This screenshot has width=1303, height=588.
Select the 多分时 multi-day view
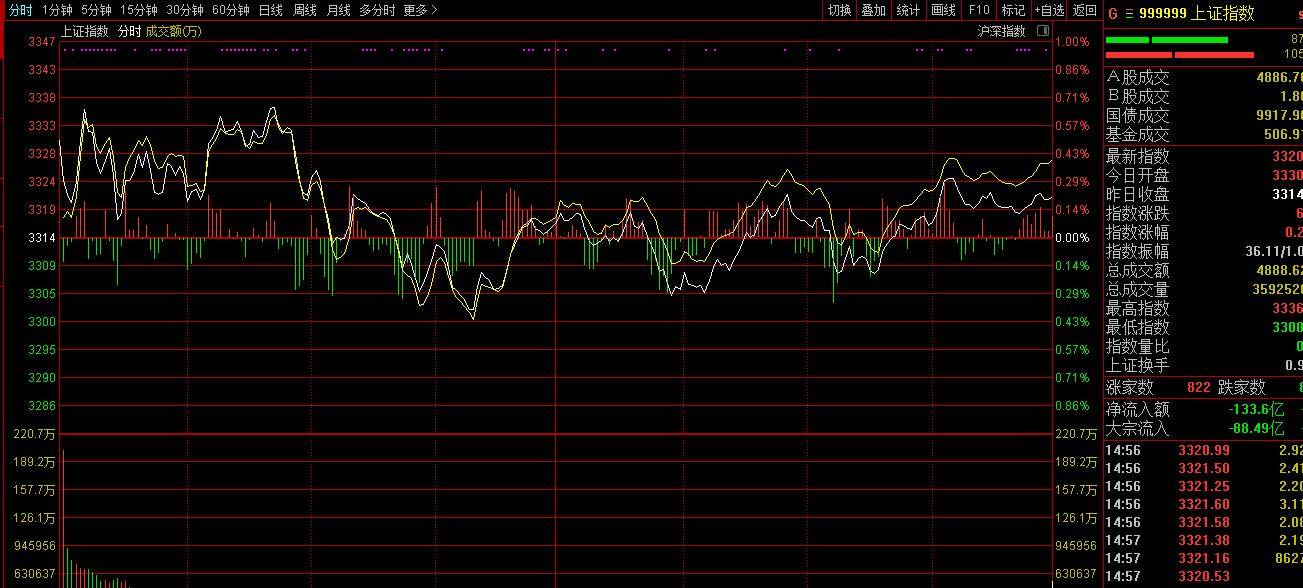pos(377,10)
